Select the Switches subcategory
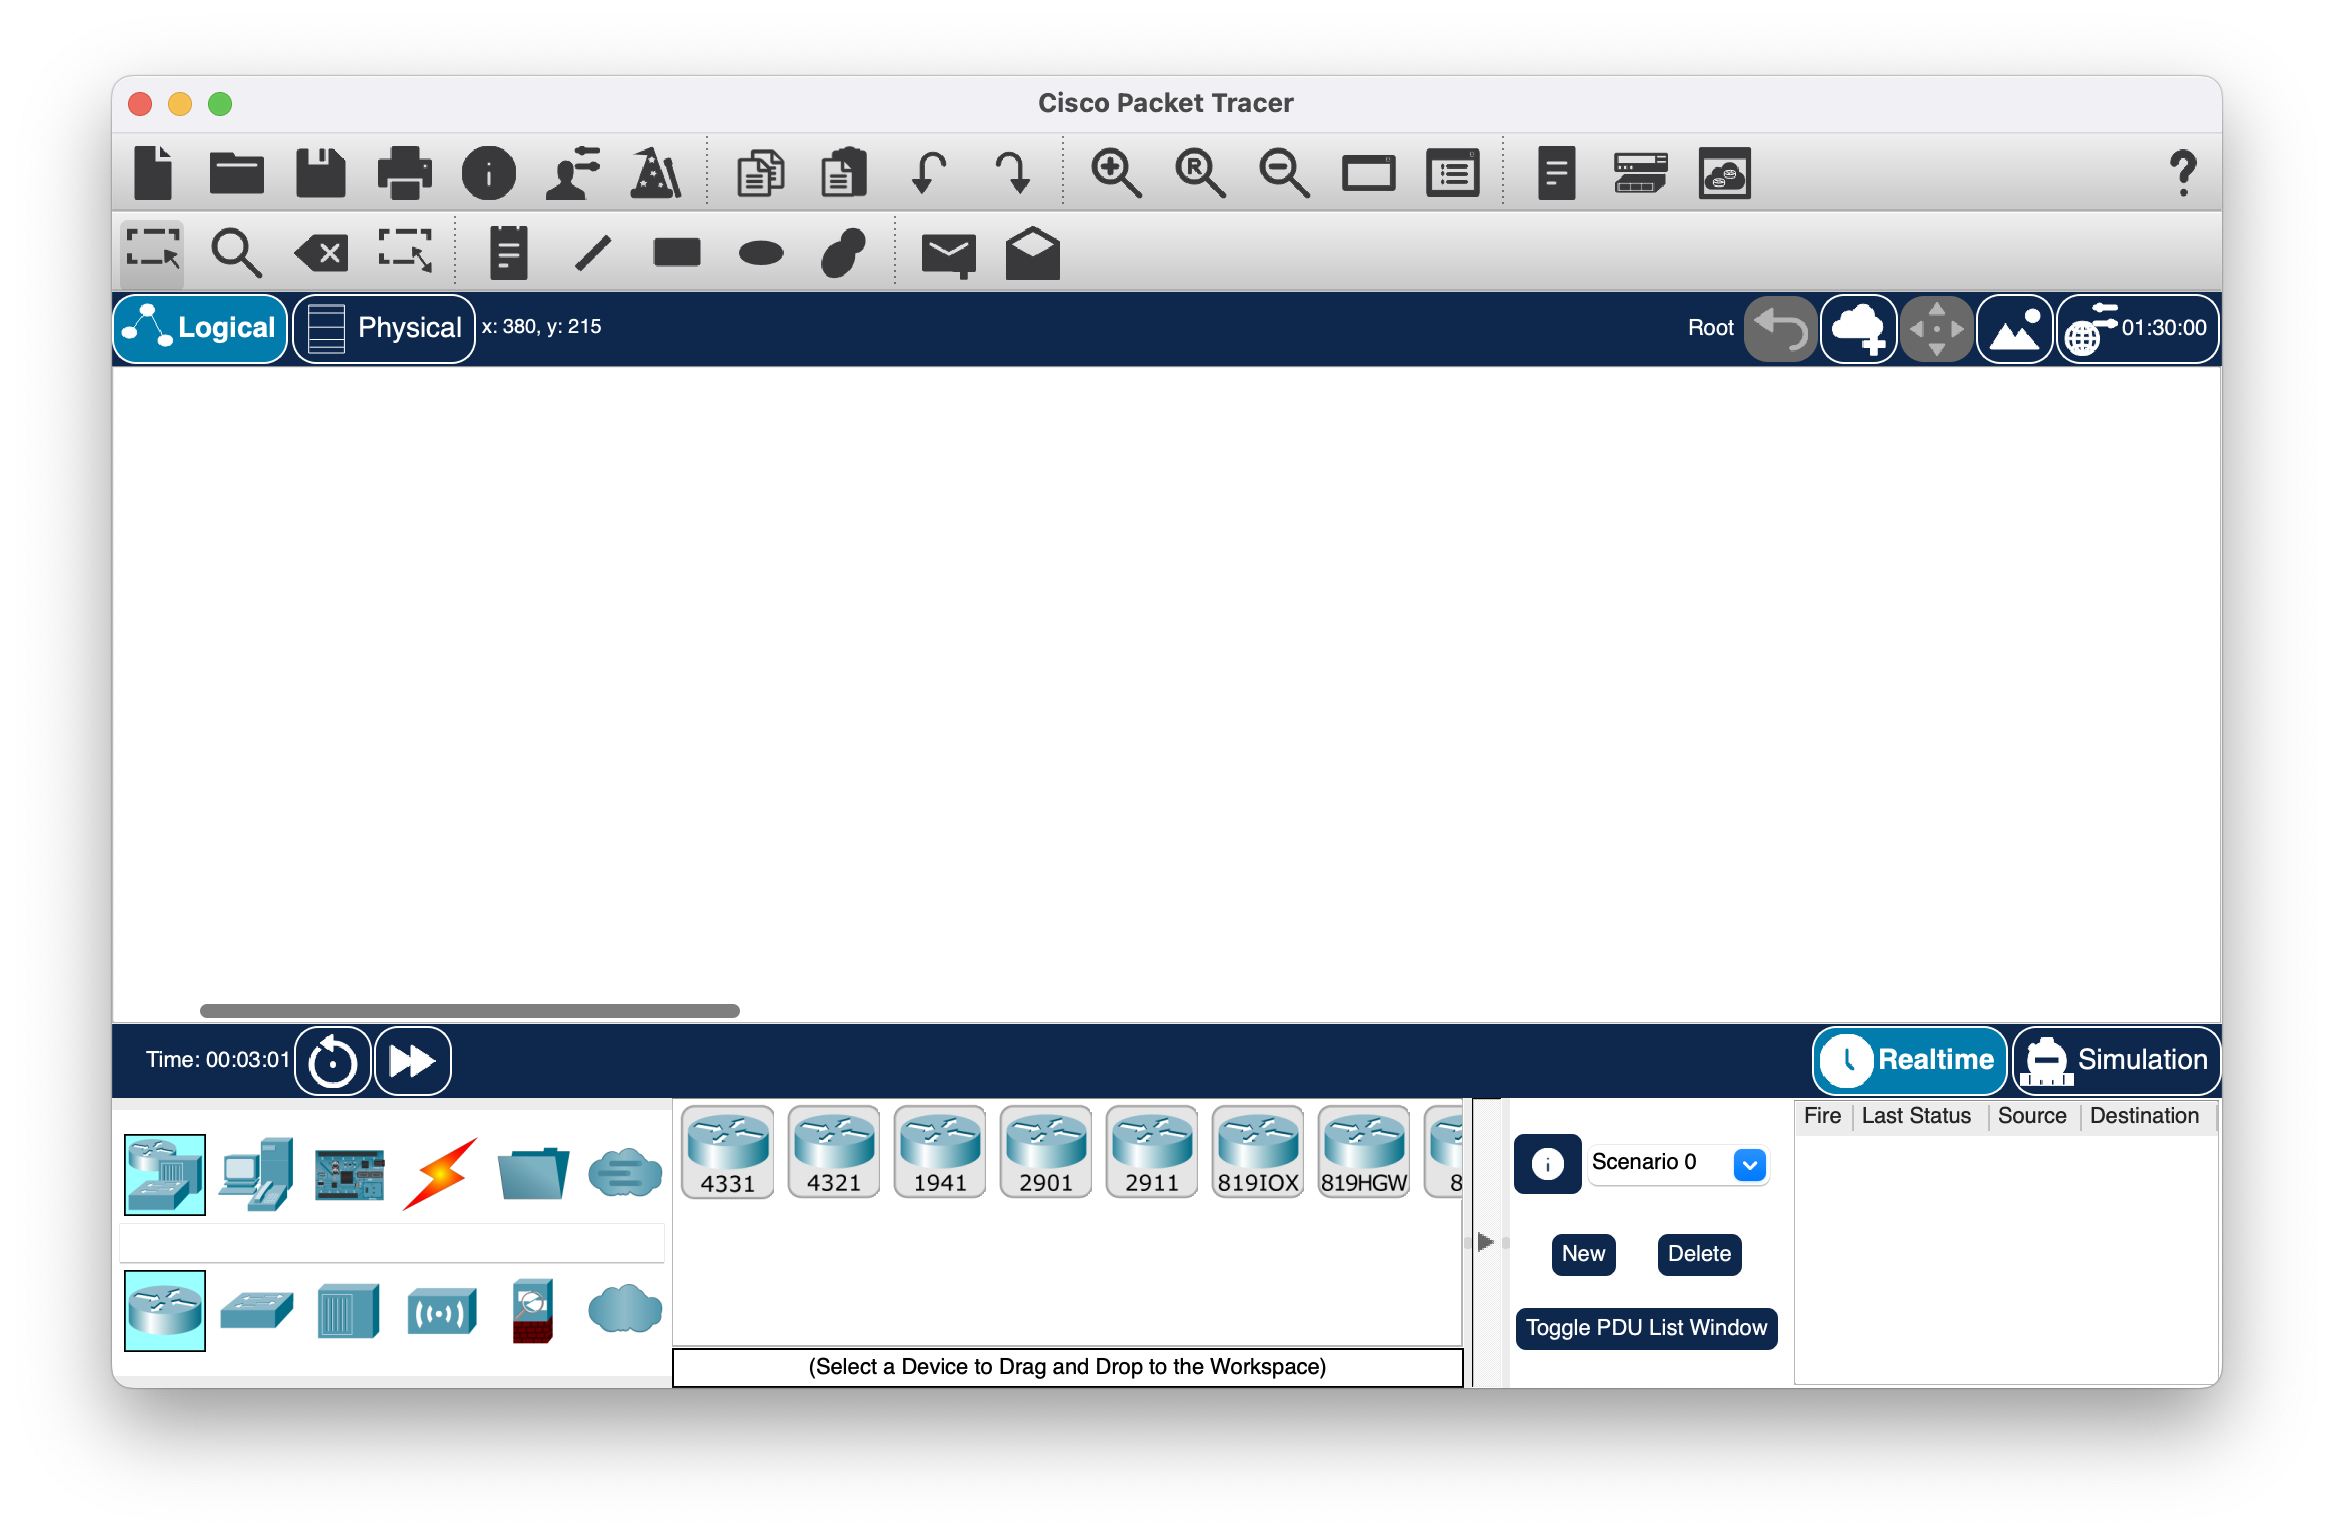Screen dimensions: 2334x1536 256,1310
